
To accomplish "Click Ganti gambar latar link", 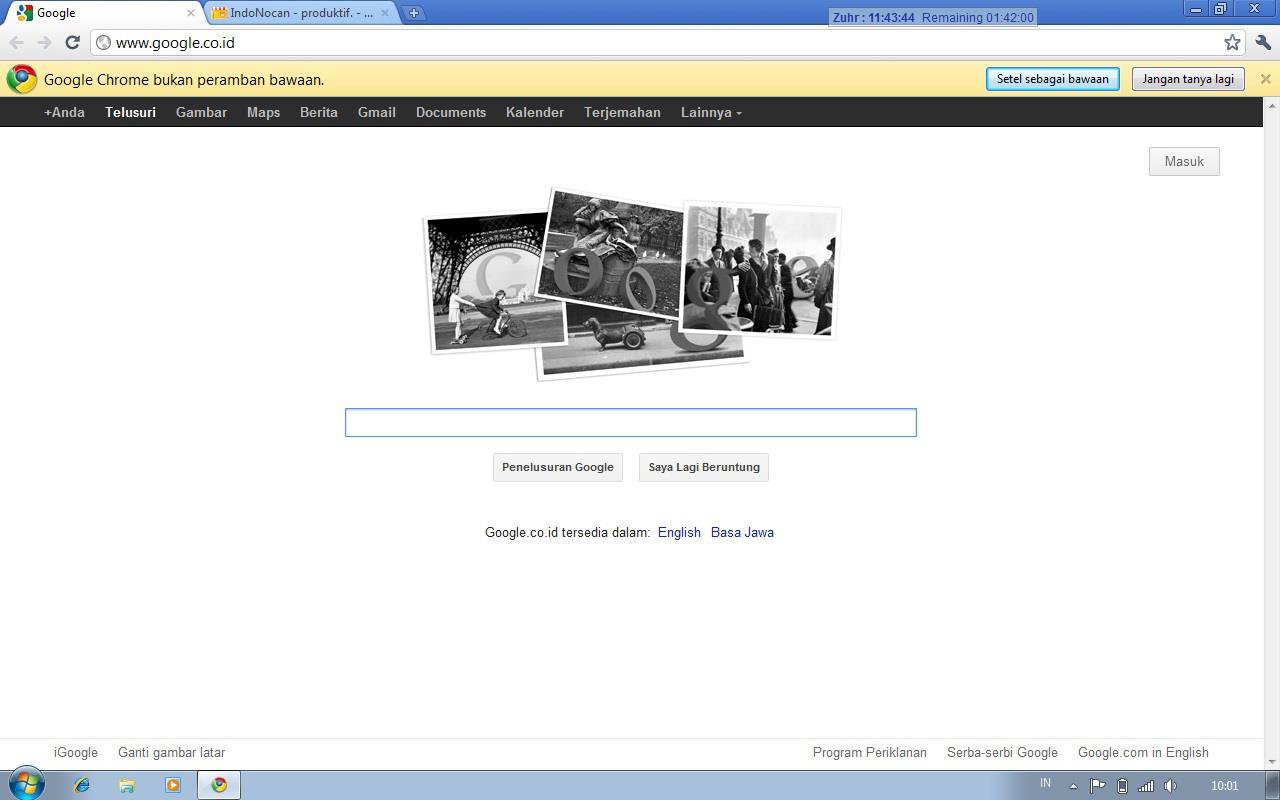I will coord(171,752).
